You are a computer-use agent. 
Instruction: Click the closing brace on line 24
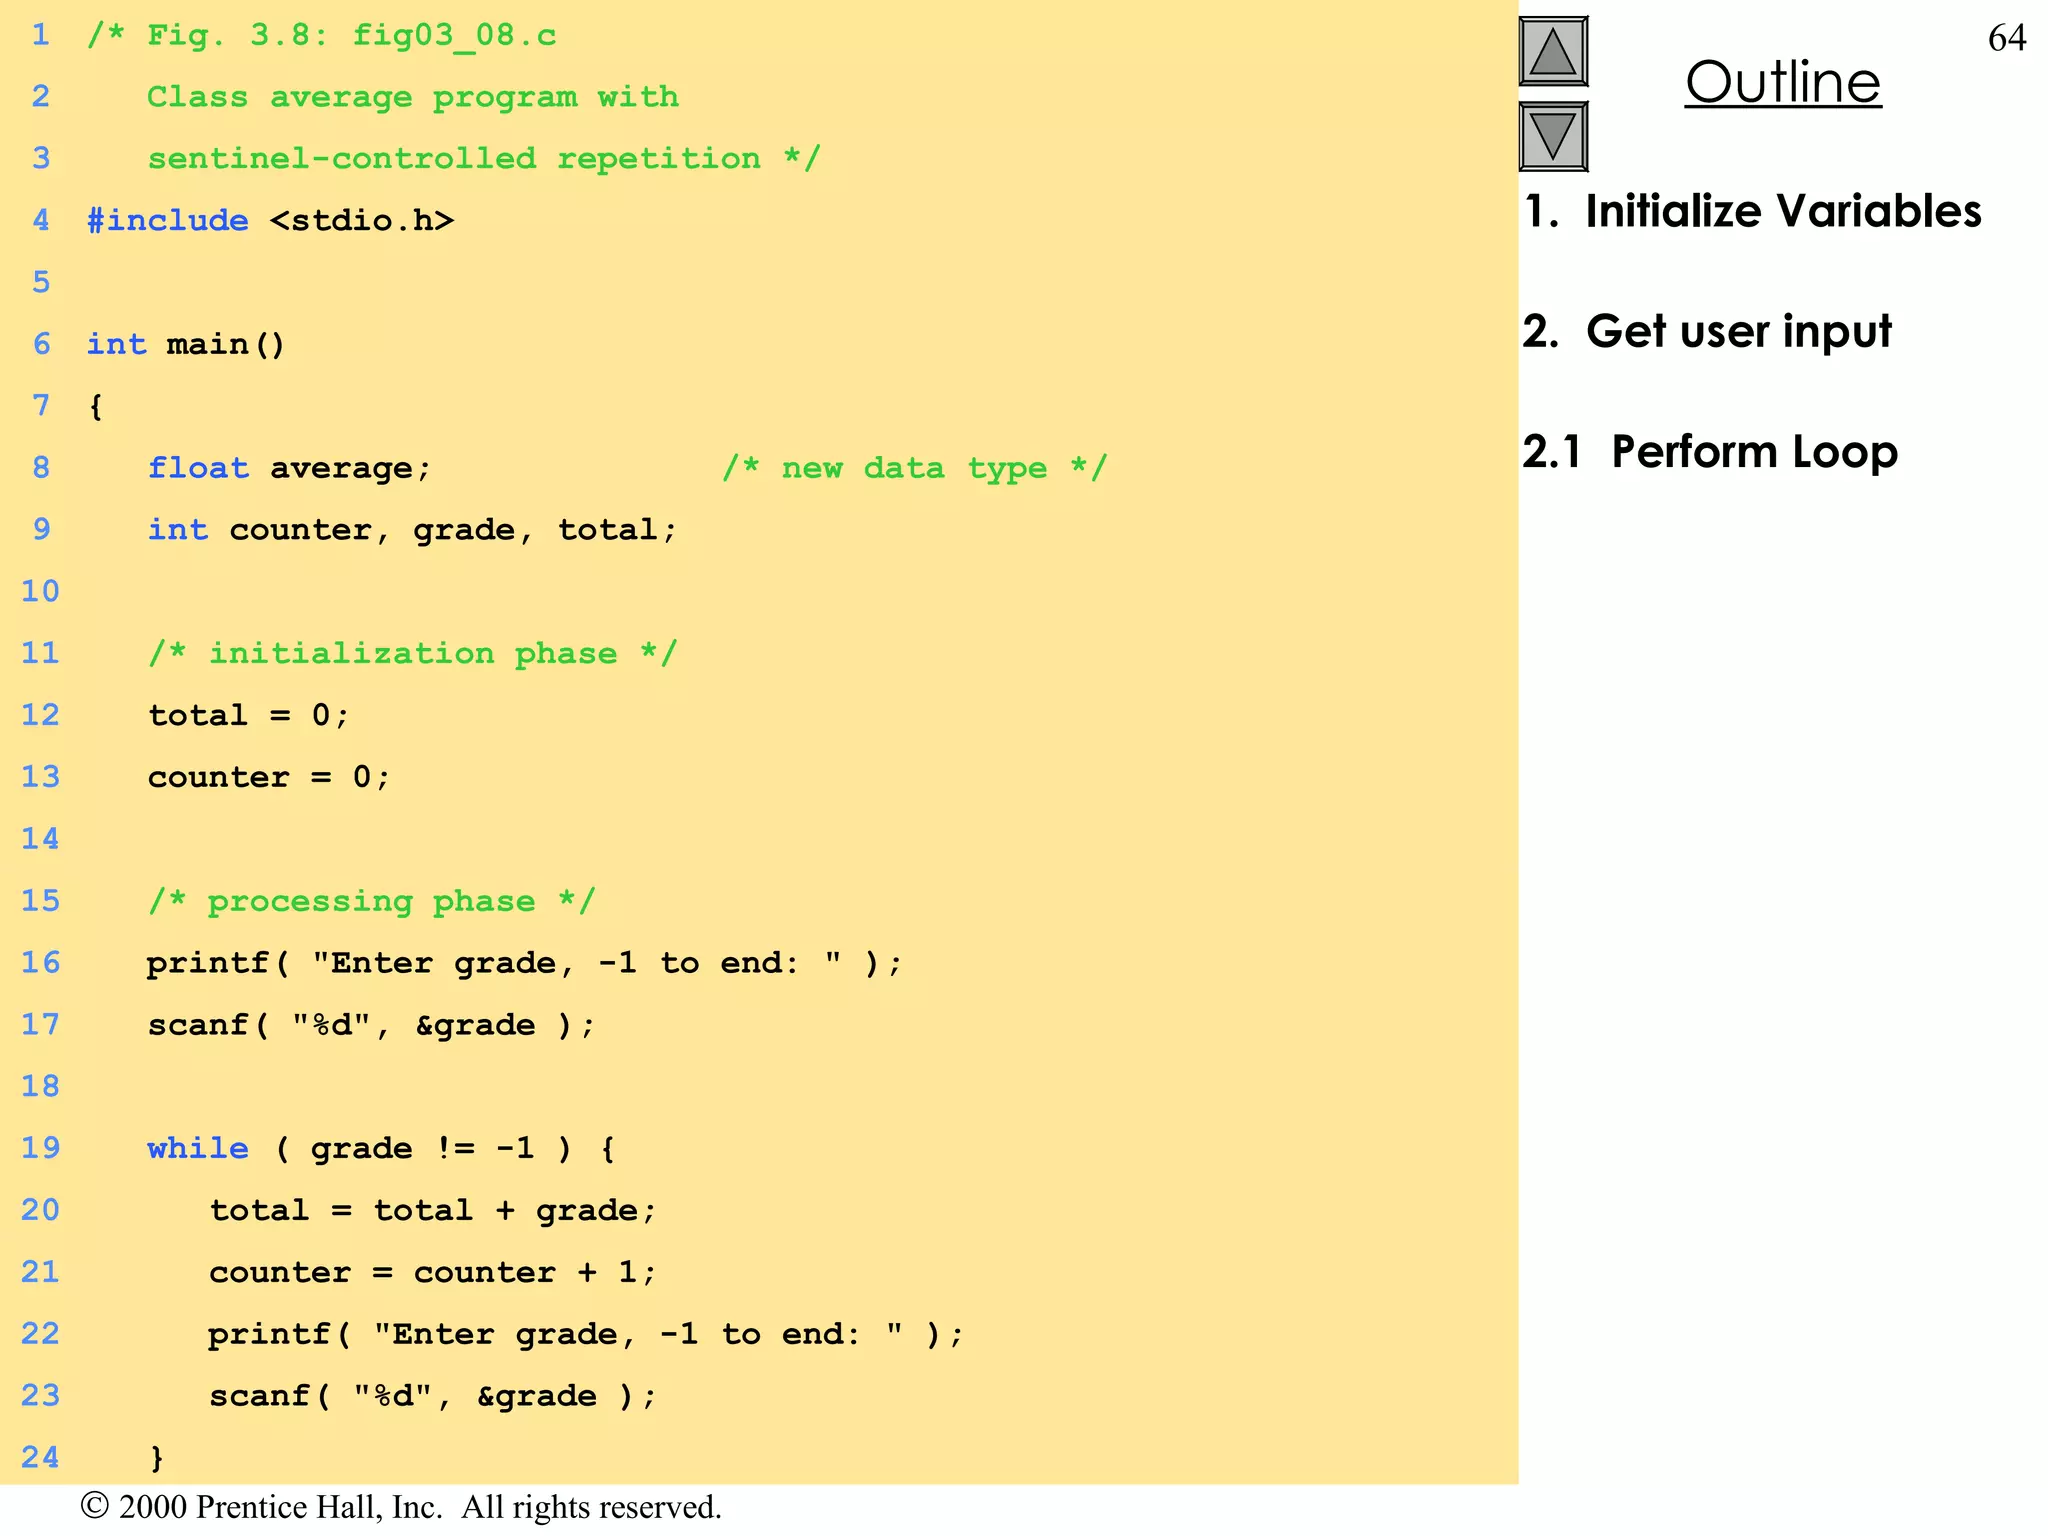tap(156, 1458)
